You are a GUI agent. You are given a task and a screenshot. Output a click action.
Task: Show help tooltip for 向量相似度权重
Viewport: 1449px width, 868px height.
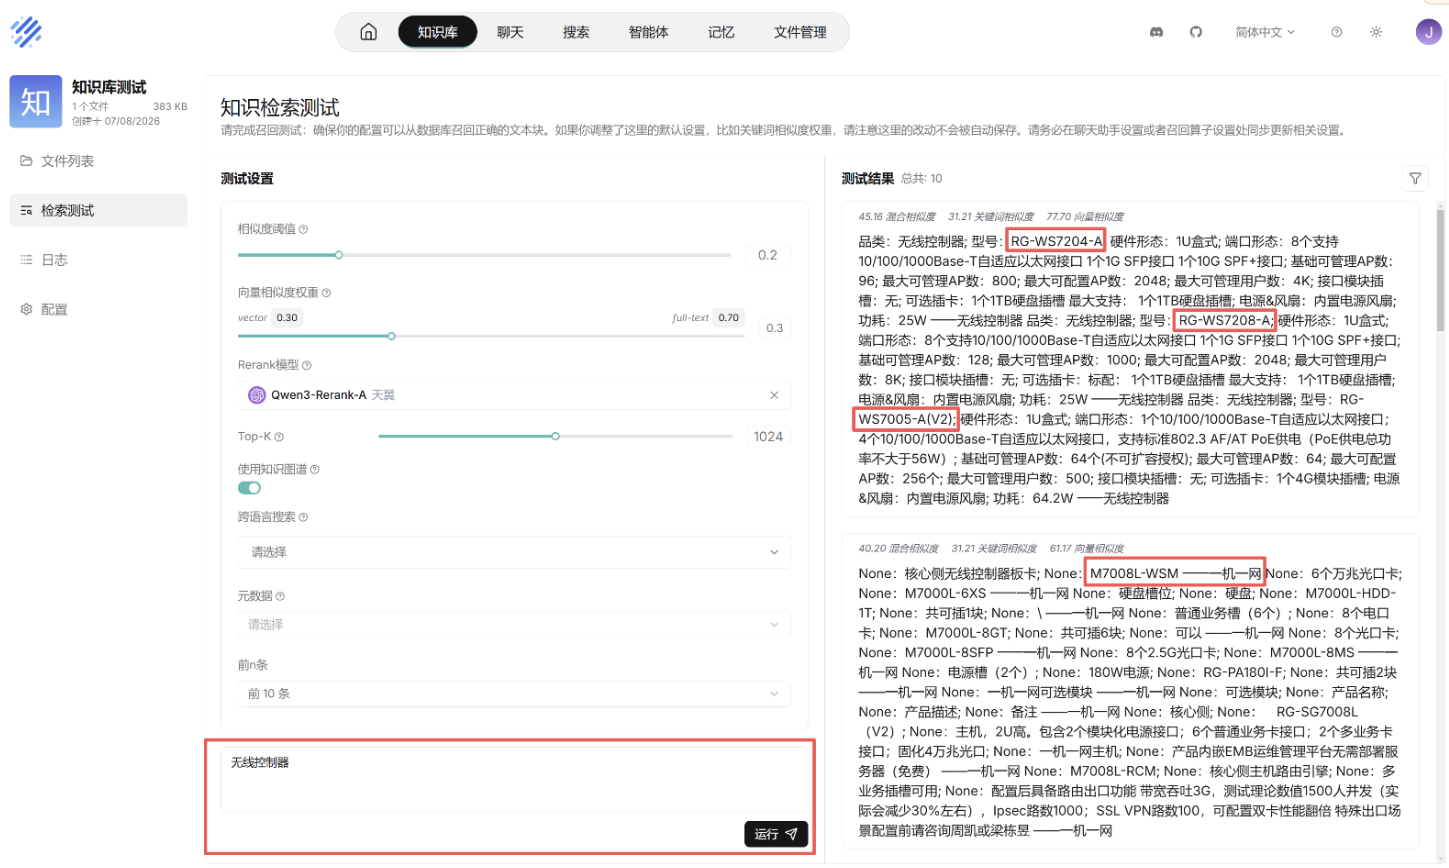(326, 293)
